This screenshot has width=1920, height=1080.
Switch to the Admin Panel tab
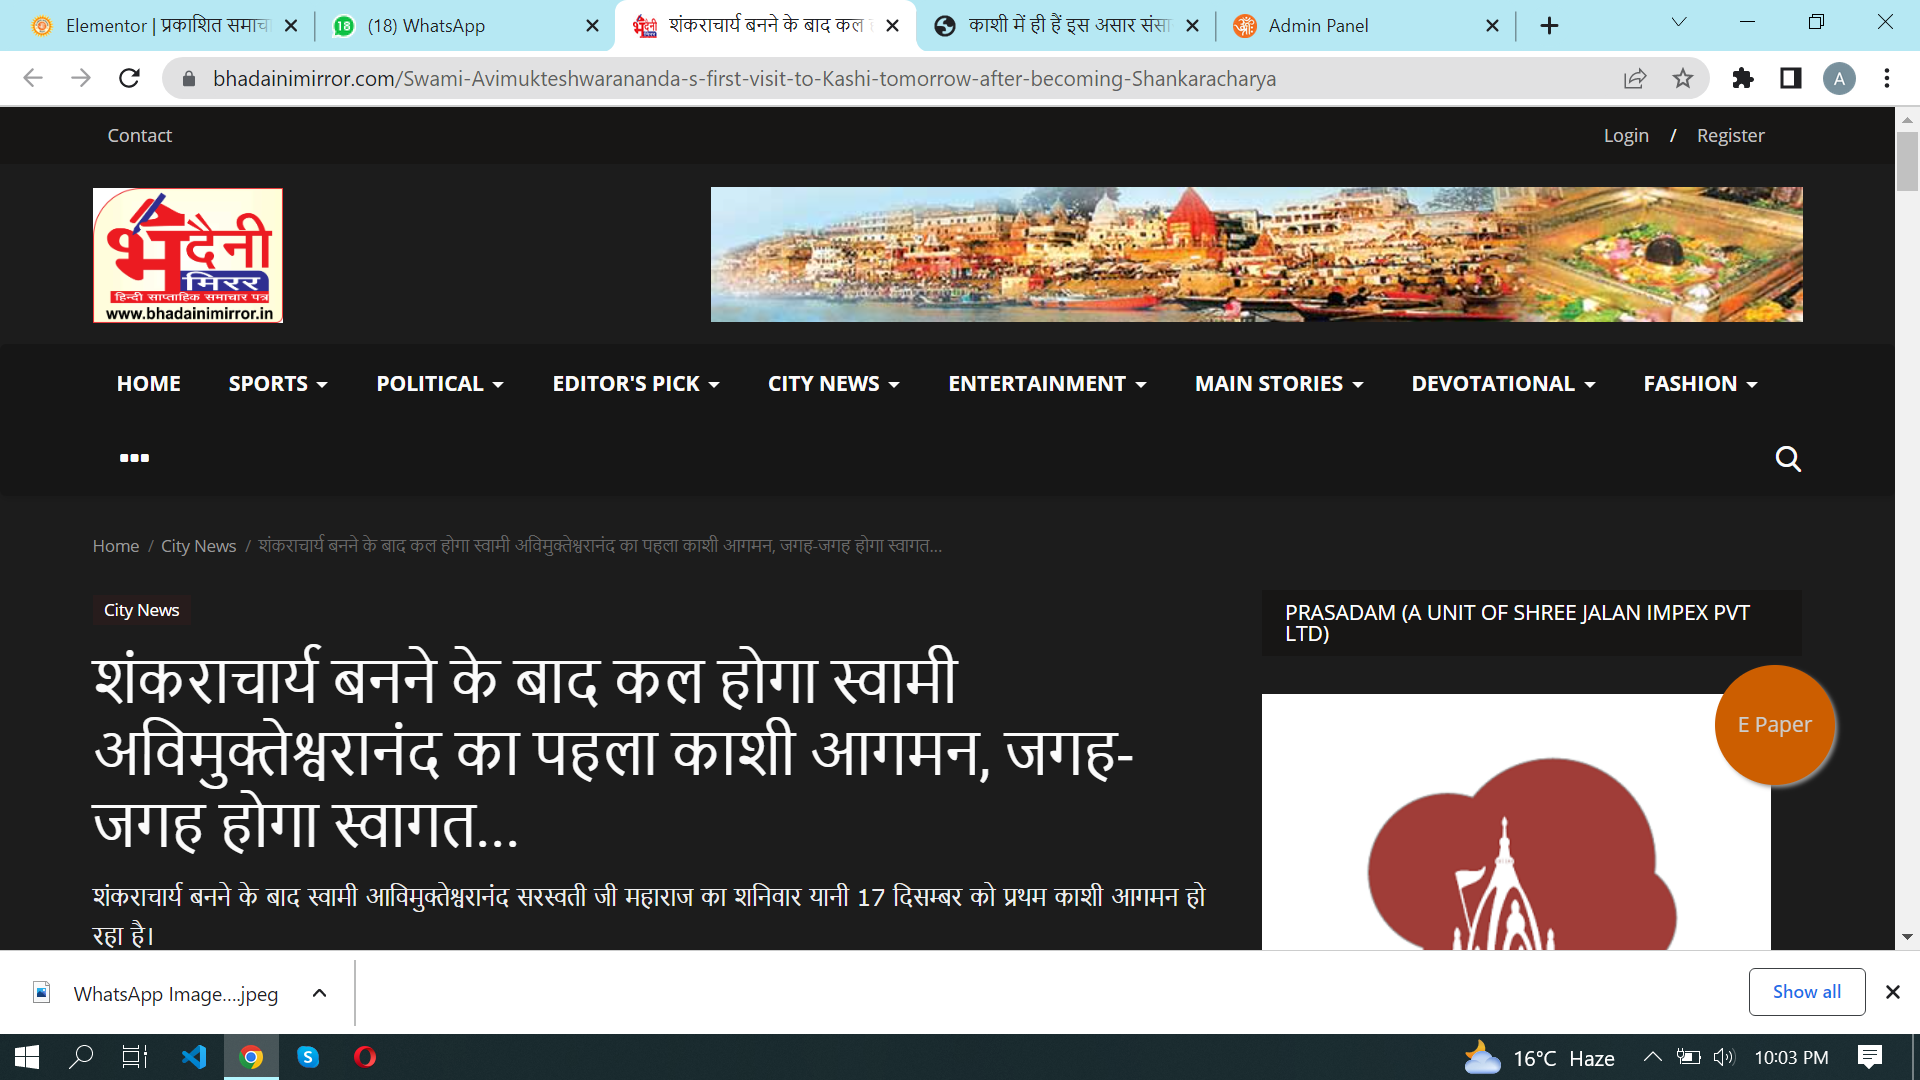pyautogui.click(x=1318, y=26)
